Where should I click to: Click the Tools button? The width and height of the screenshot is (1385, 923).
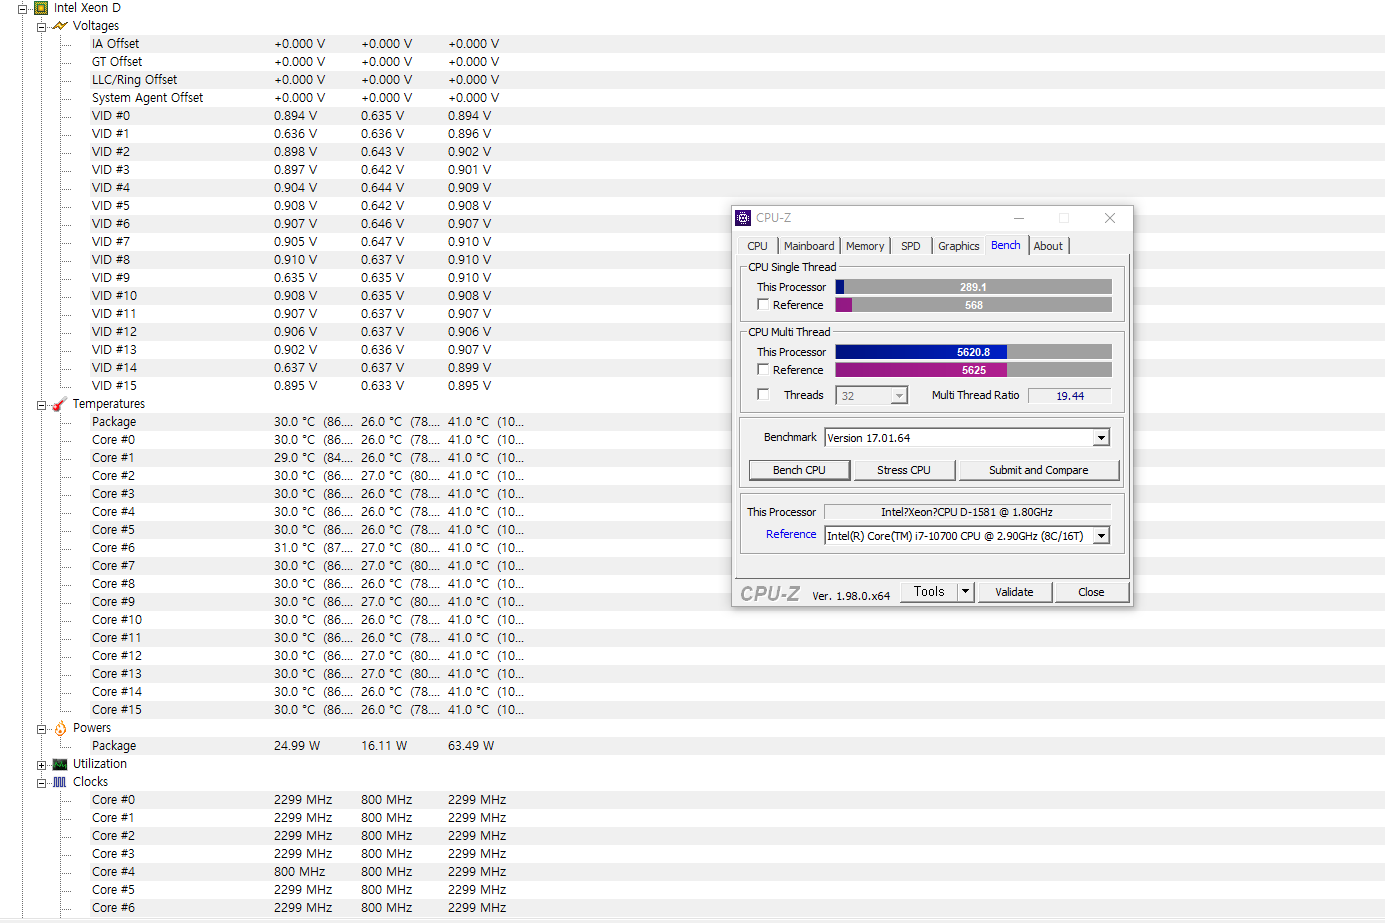(x=929, y=592)
